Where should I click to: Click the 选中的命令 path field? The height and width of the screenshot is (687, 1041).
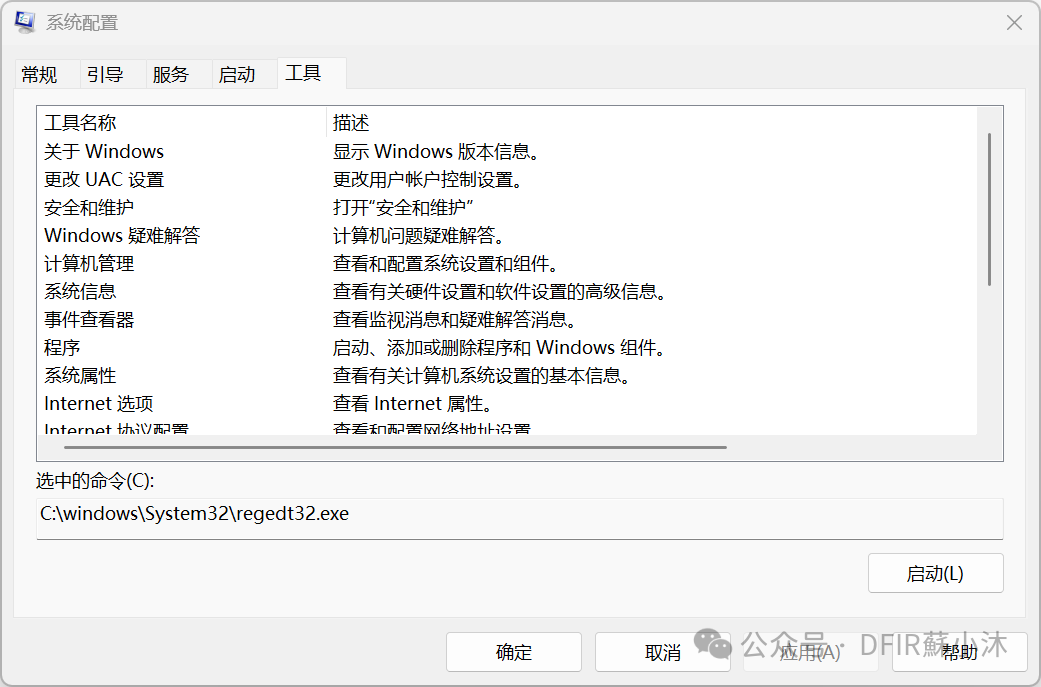[x=520, y=518]
